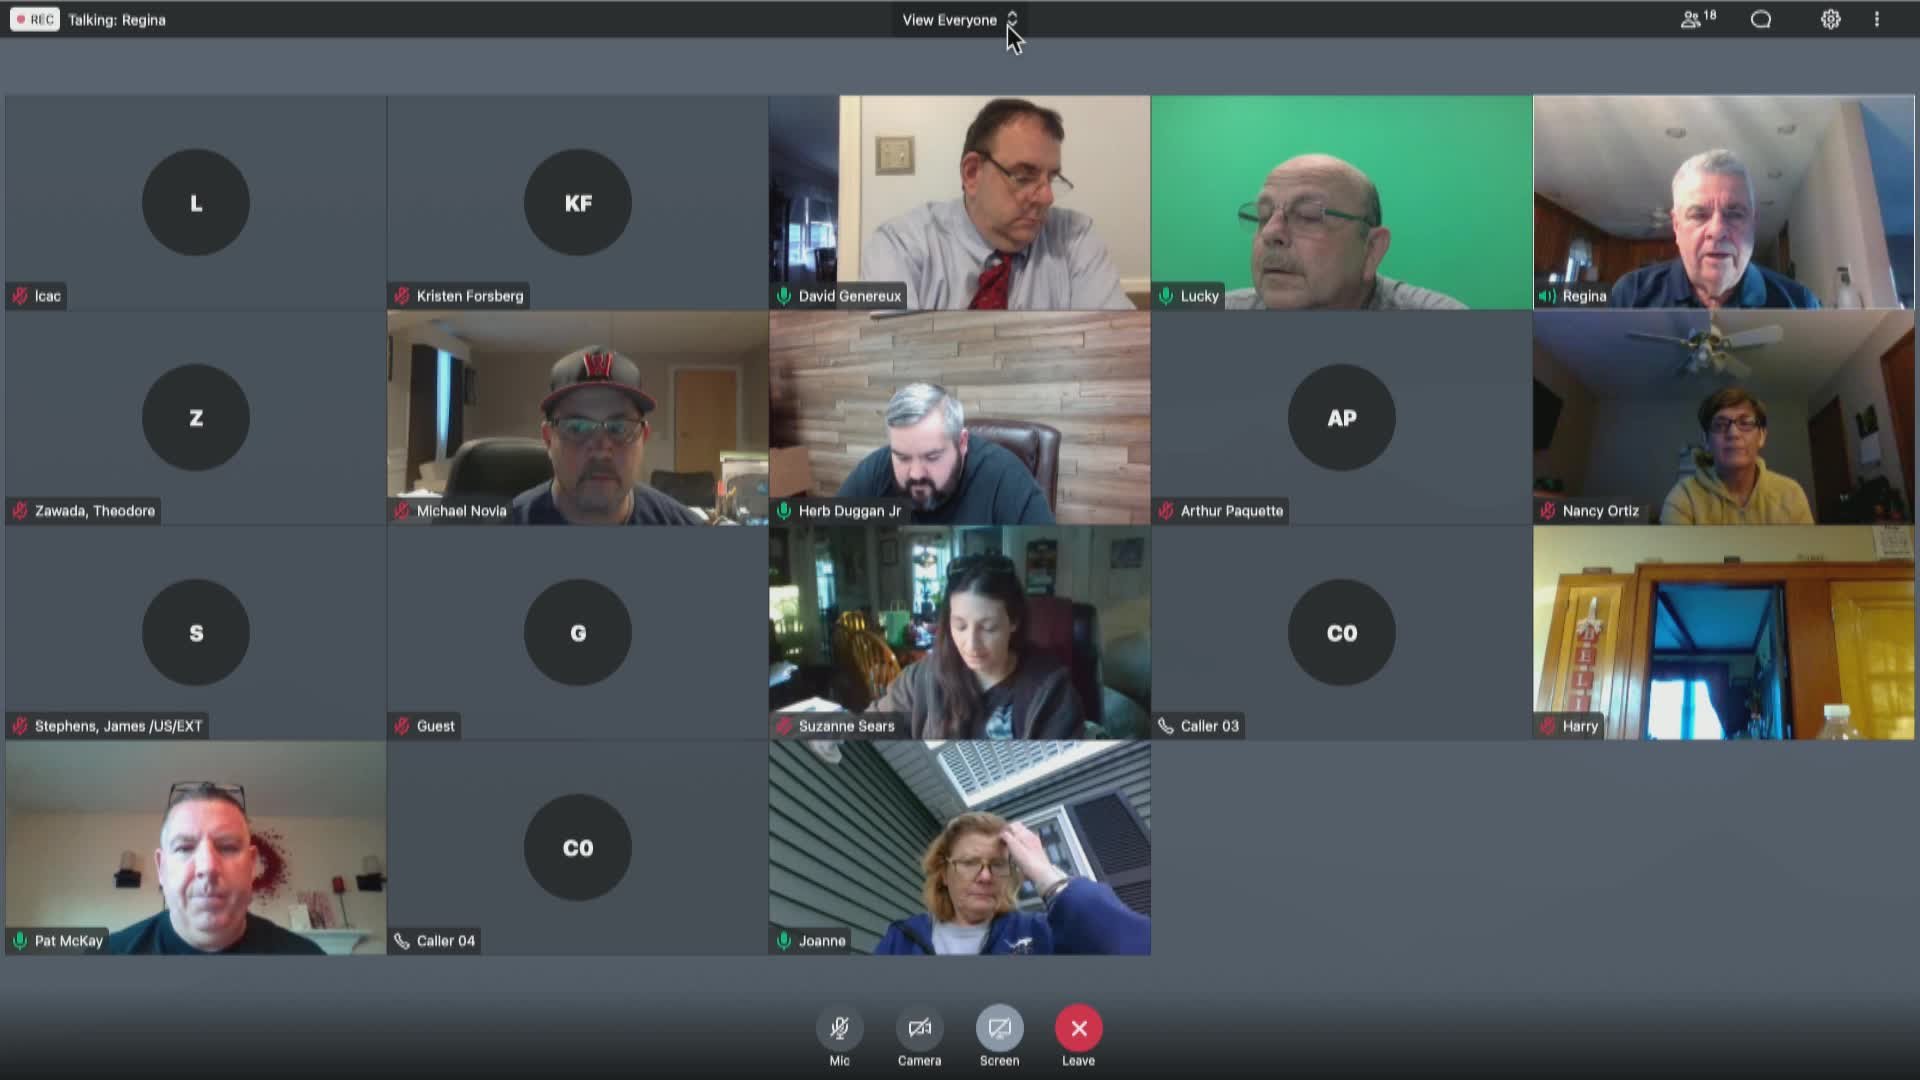This screenshot has width=1920, height=1080.
Task: Click muted mic icon beside Guest
Action: 402,726
